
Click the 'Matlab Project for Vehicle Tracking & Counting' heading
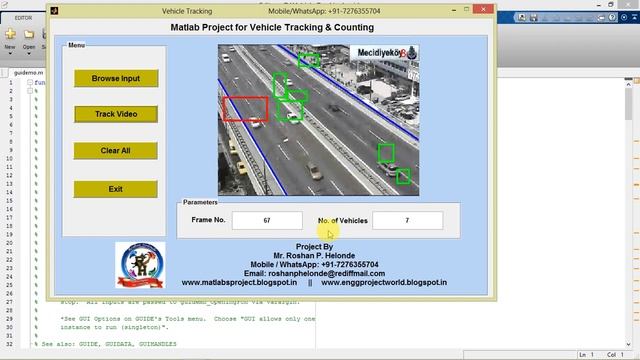(x=272, y=27)
